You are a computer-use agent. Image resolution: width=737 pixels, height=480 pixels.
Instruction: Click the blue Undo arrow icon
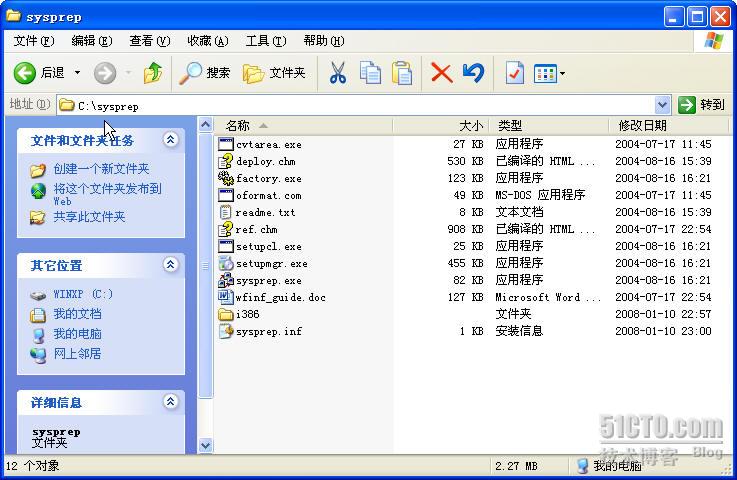pyautogui.click(x=473, y=73)
